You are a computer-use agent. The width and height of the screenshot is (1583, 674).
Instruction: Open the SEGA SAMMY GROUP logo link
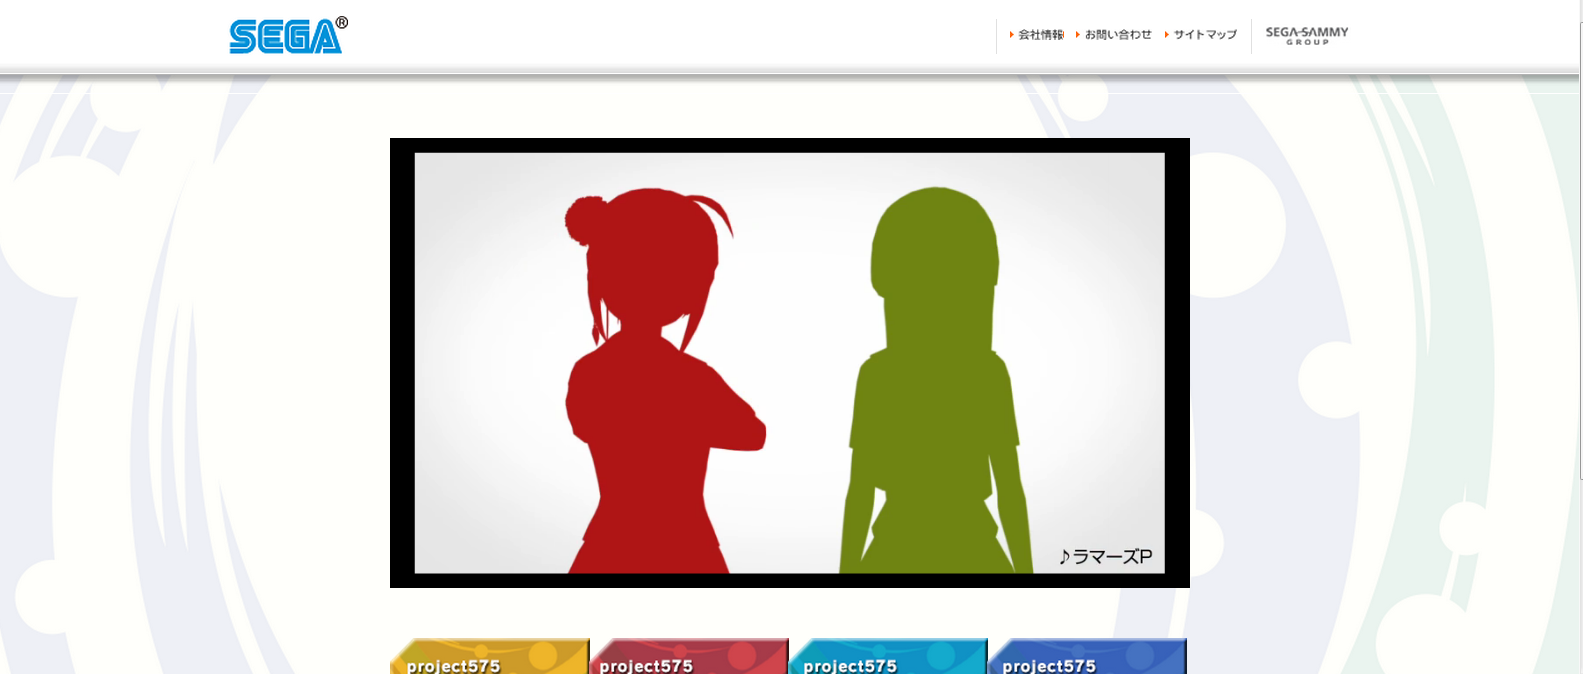(1306, 35)
